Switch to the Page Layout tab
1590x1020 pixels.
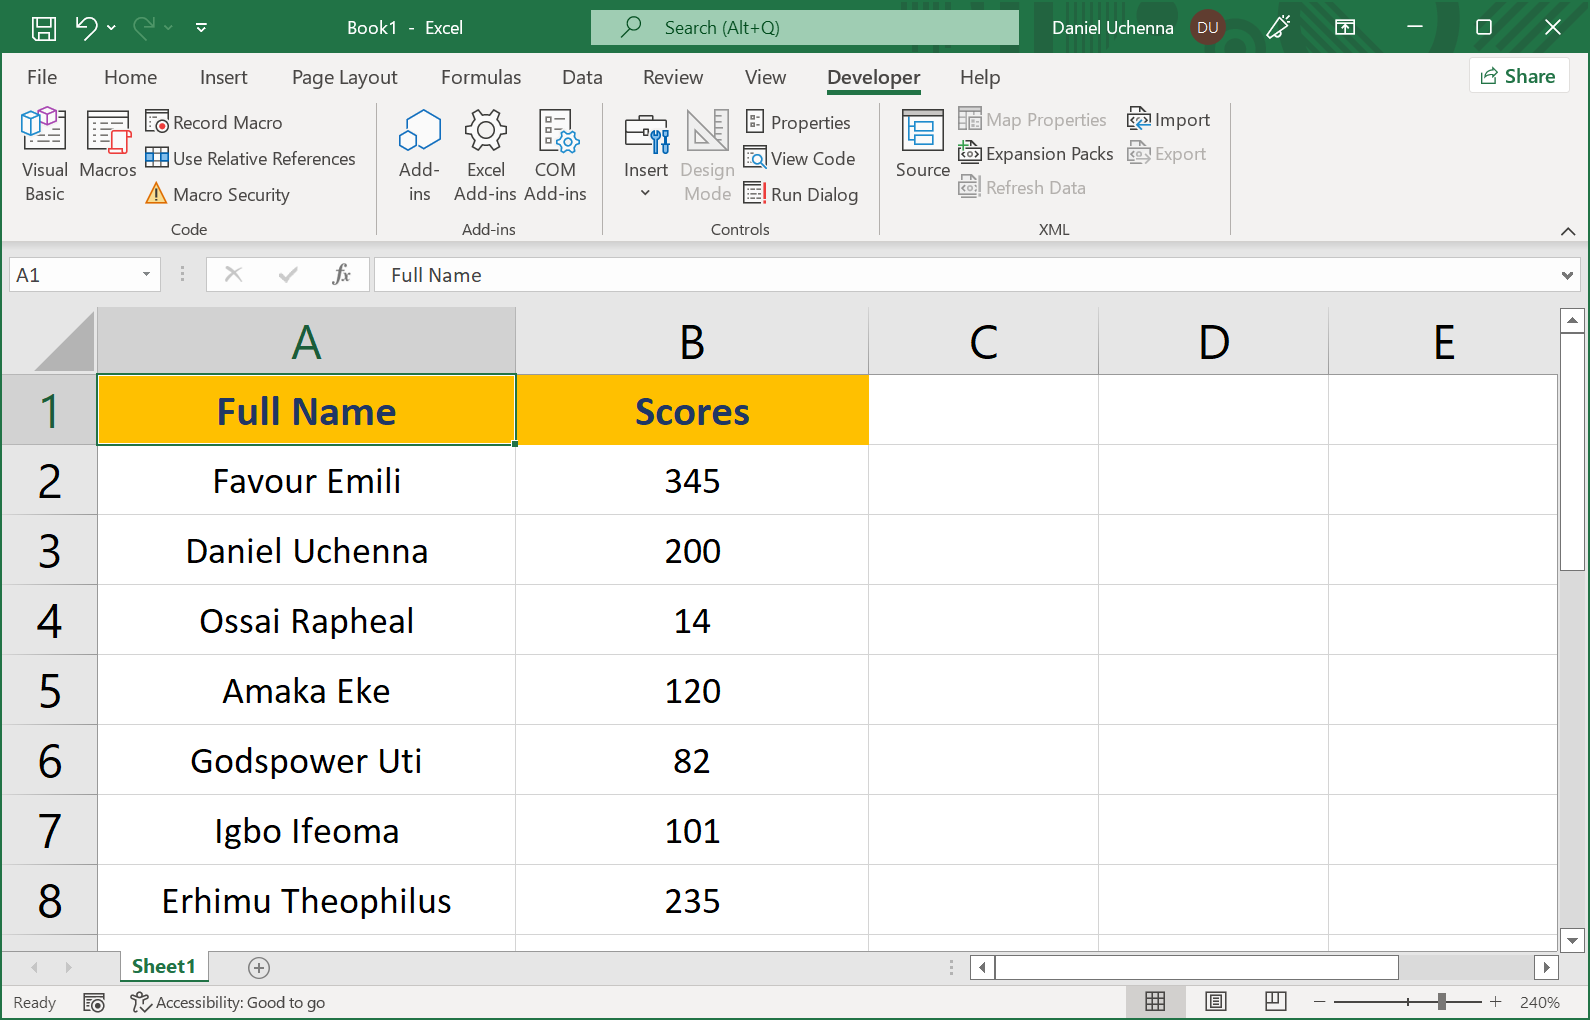coord(344,77)
